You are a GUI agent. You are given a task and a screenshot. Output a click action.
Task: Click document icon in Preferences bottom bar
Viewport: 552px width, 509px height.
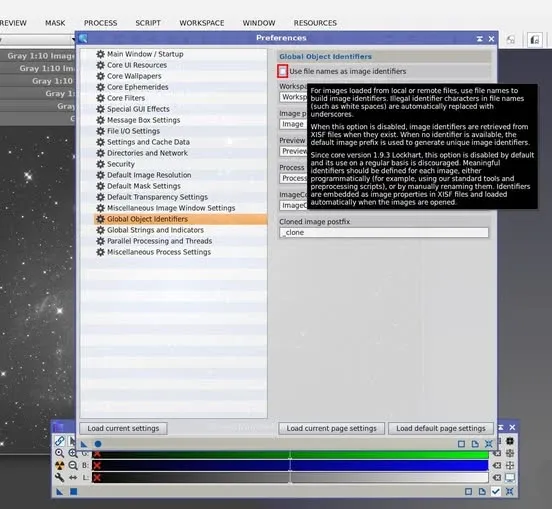click(475, 444)
